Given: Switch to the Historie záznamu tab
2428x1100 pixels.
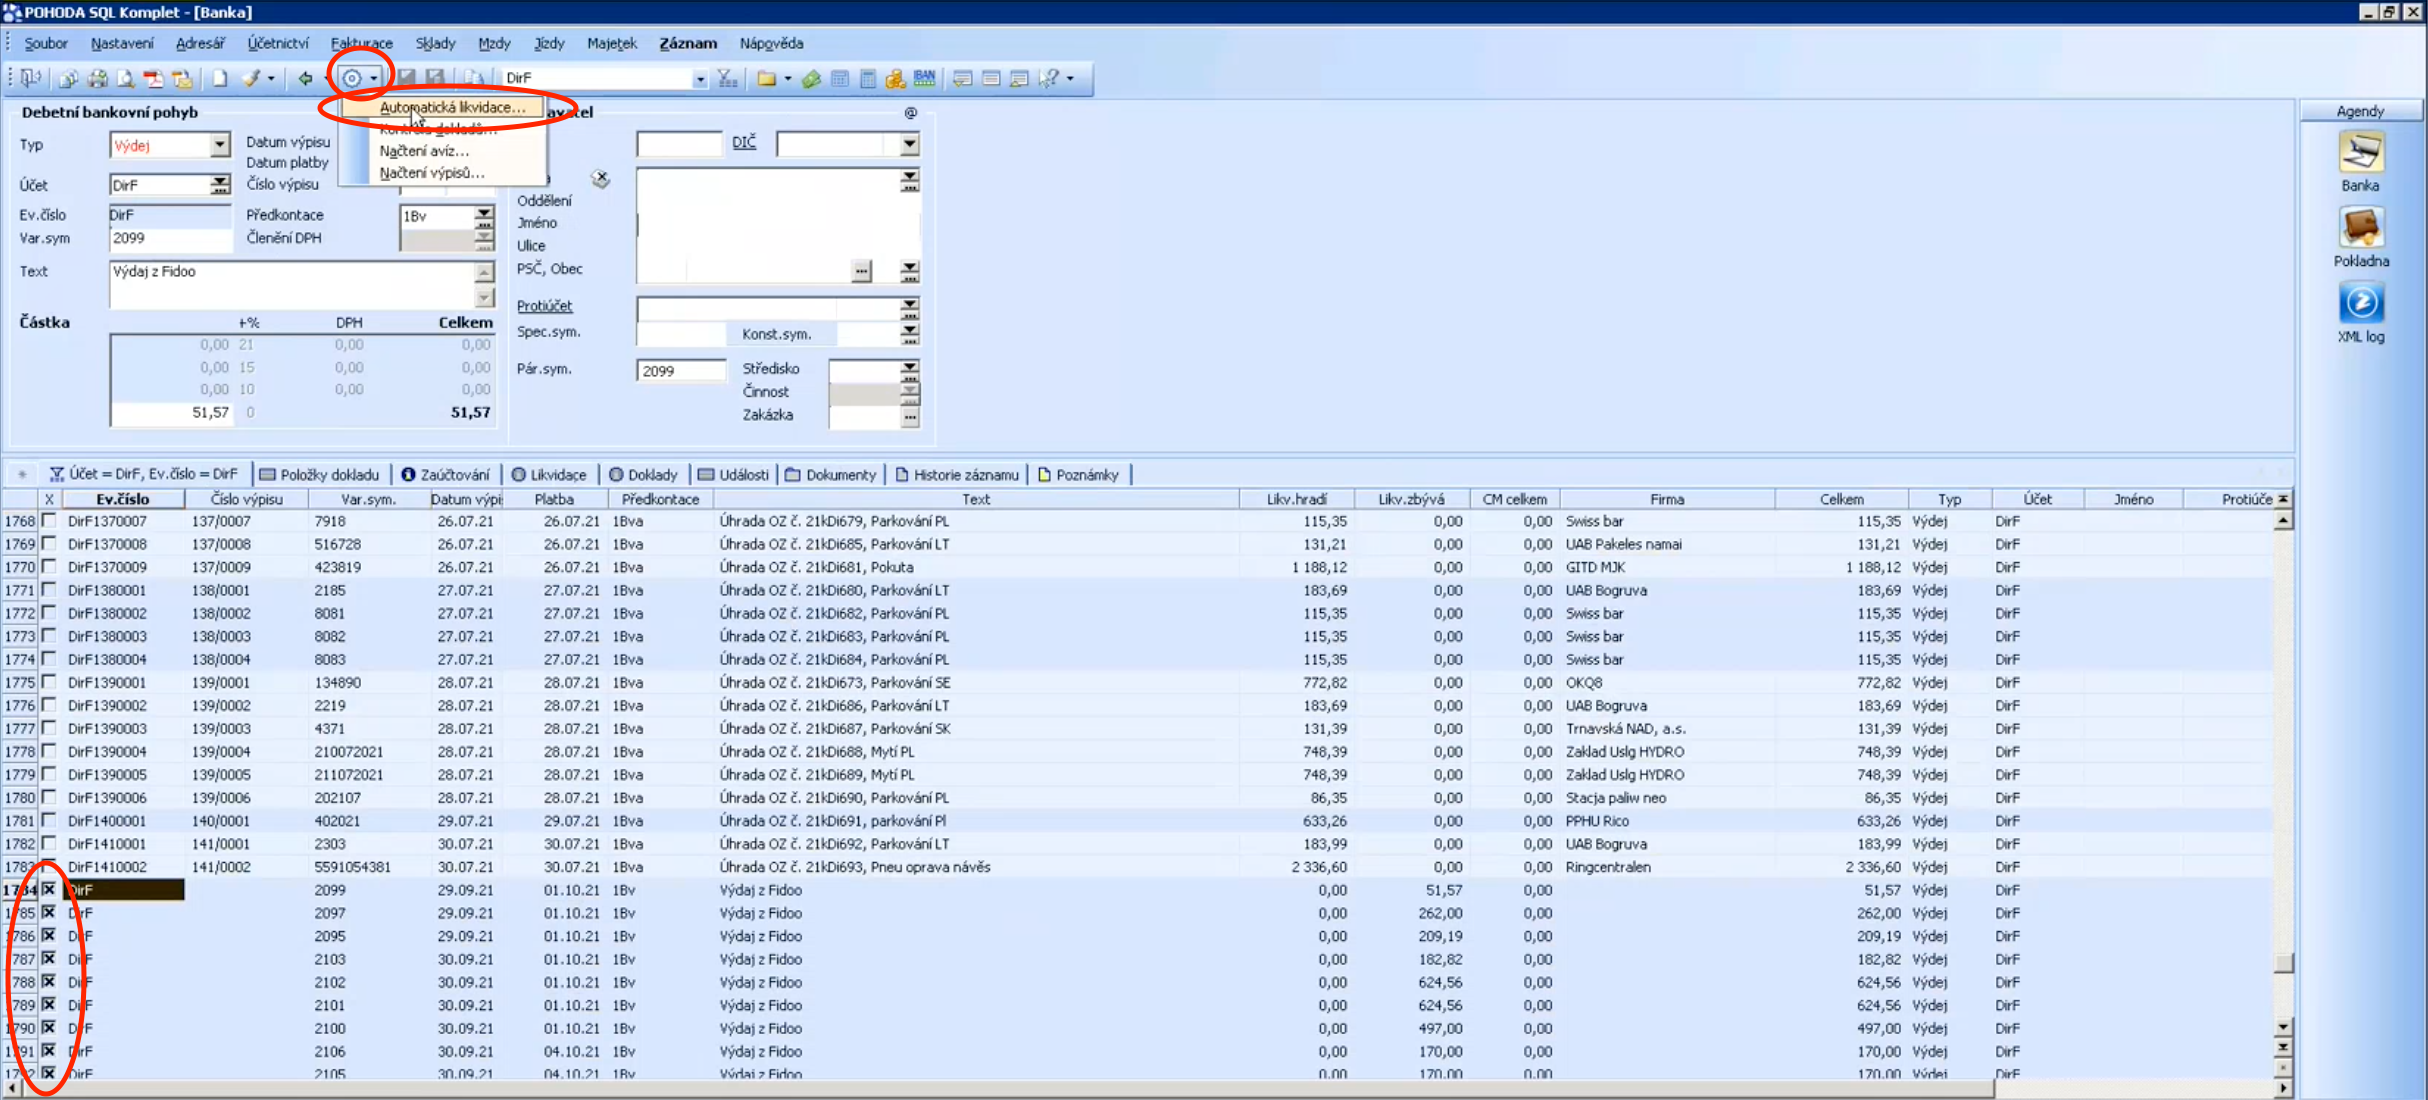Looking at the screenshot, I should click(957, 475).
